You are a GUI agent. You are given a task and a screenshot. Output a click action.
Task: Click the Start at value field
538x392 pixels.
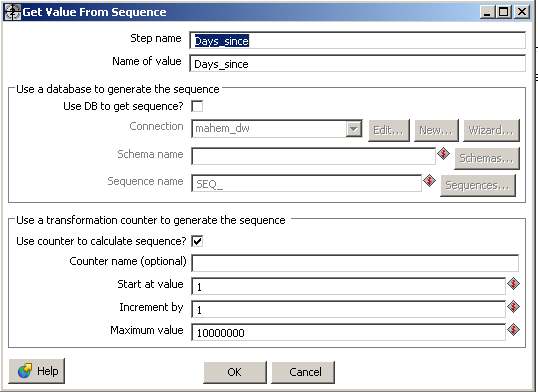point(348,286)
